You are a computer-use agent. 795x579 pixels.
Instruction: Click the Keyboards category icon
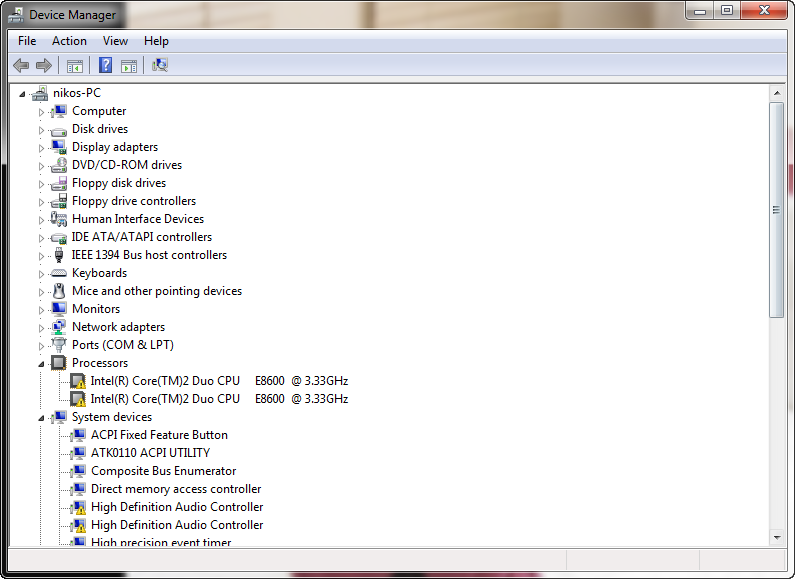(59, 273)
